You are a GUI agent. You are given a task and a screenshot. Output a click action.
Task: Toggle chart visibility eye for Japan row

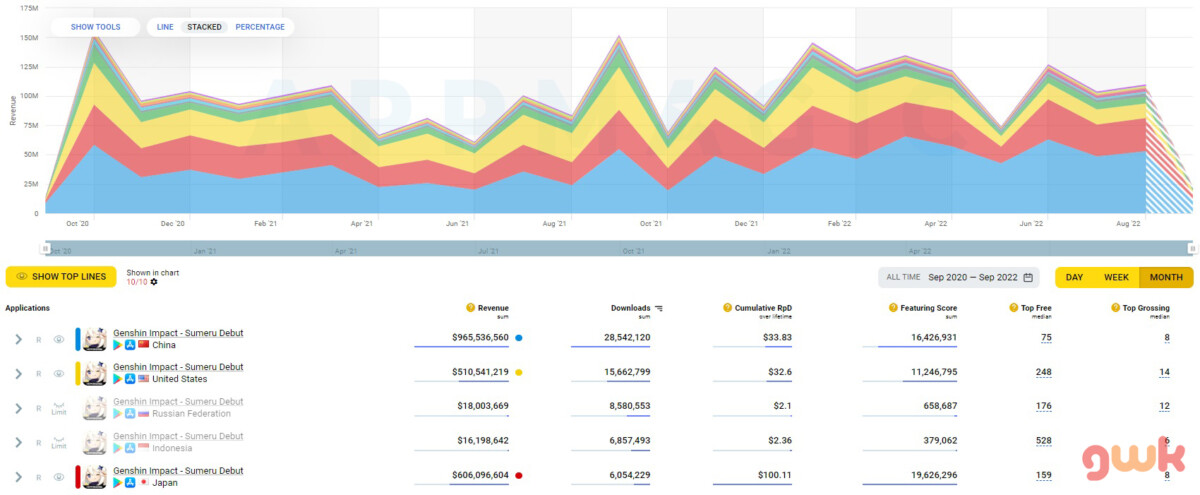(x=59, y=476)
